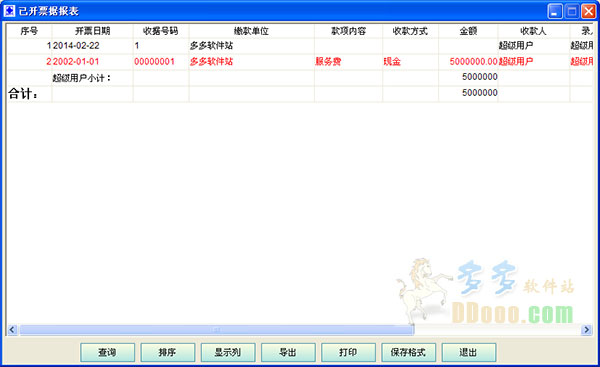Click the horizontal scrollbar right arrow
Image resolution: width=600 pixels, height=367 pixels.
(586, 329)
